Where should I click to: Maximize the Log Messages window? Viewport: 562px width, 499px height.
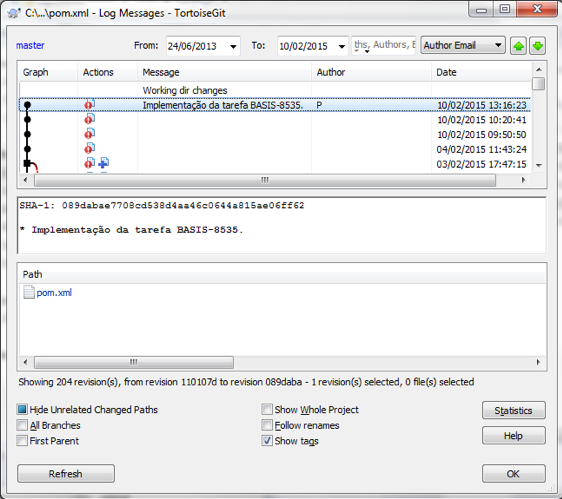[x=505, y=9]
